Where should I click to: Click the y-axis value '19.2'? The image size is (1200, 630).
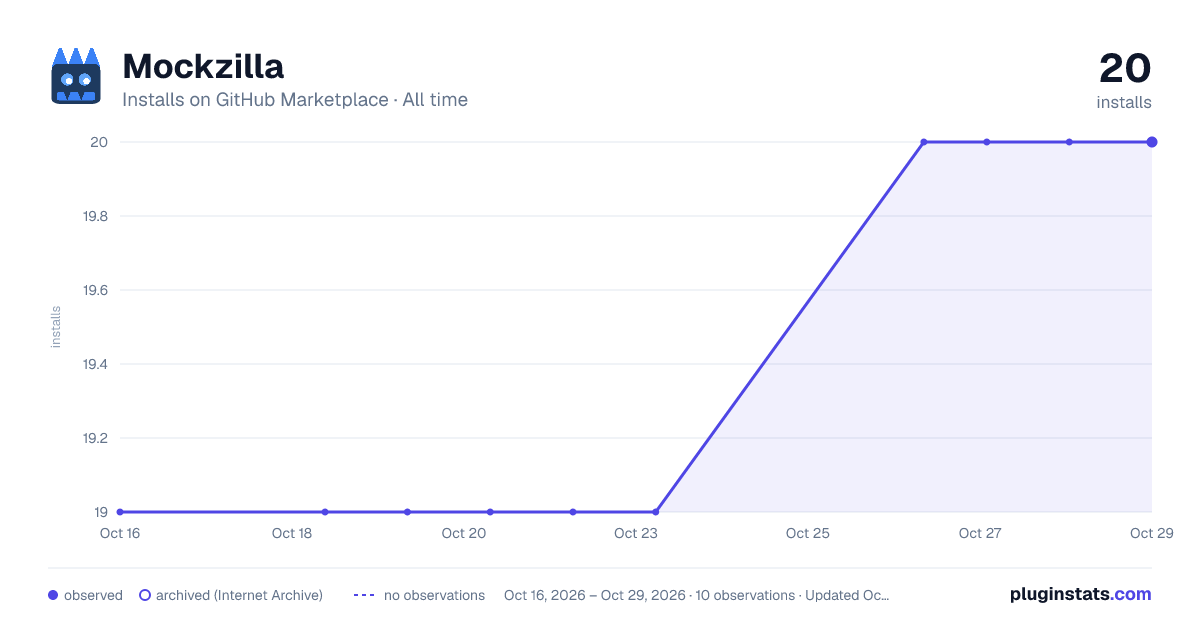pyautogui.click(x=95, y=438)
